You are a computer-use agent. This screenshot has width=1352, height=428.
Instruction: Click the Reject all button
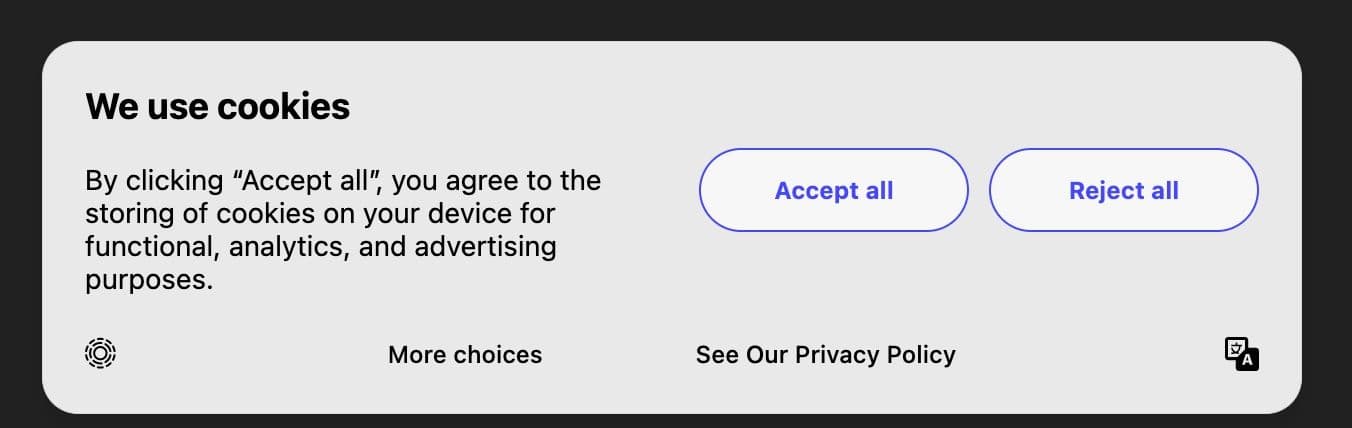pyautogui.click(x=1123, y=190)
